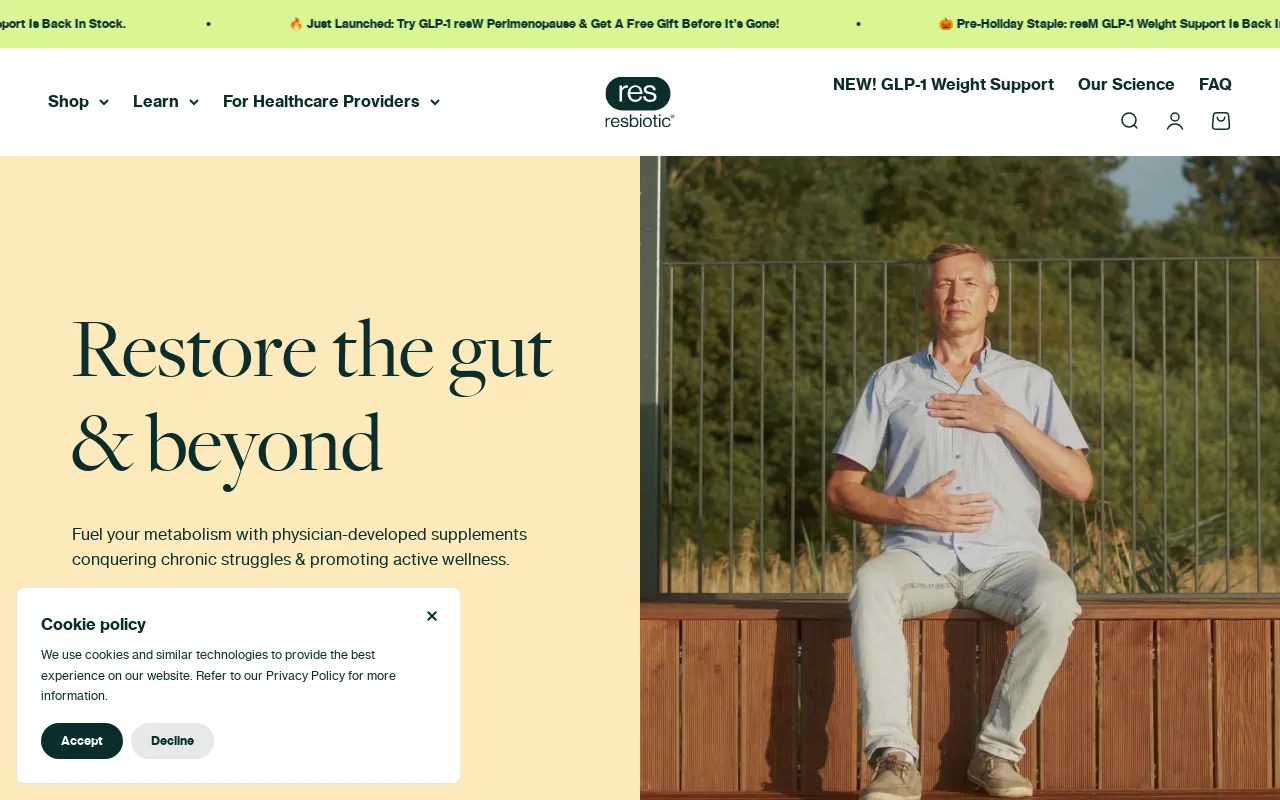
Task: Open For Healthcare Providers menu
Action: (x=331, y=101)
